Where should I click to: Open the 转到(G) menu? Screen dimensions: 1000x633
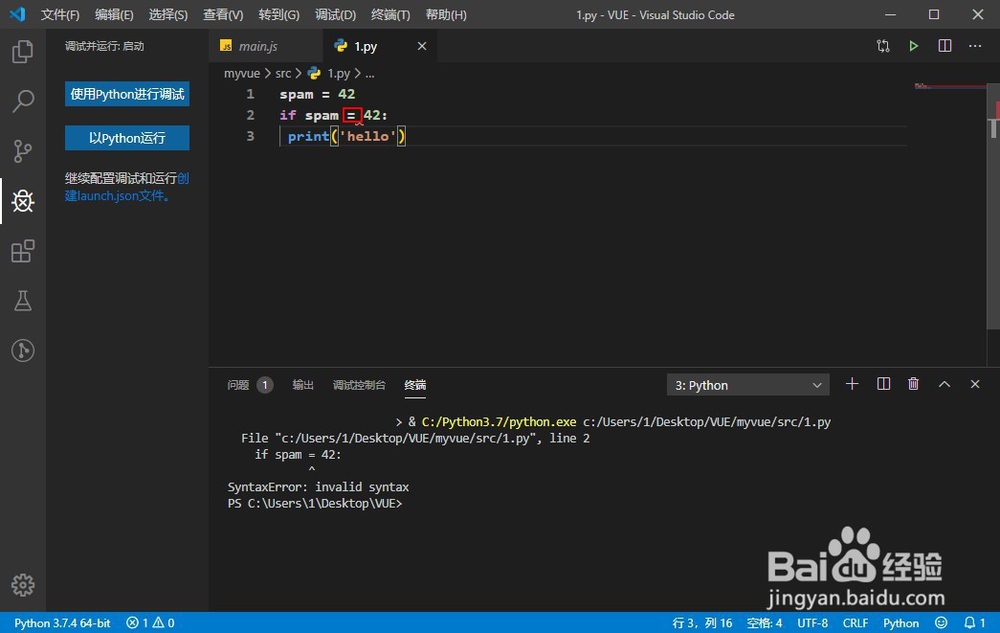279,15
